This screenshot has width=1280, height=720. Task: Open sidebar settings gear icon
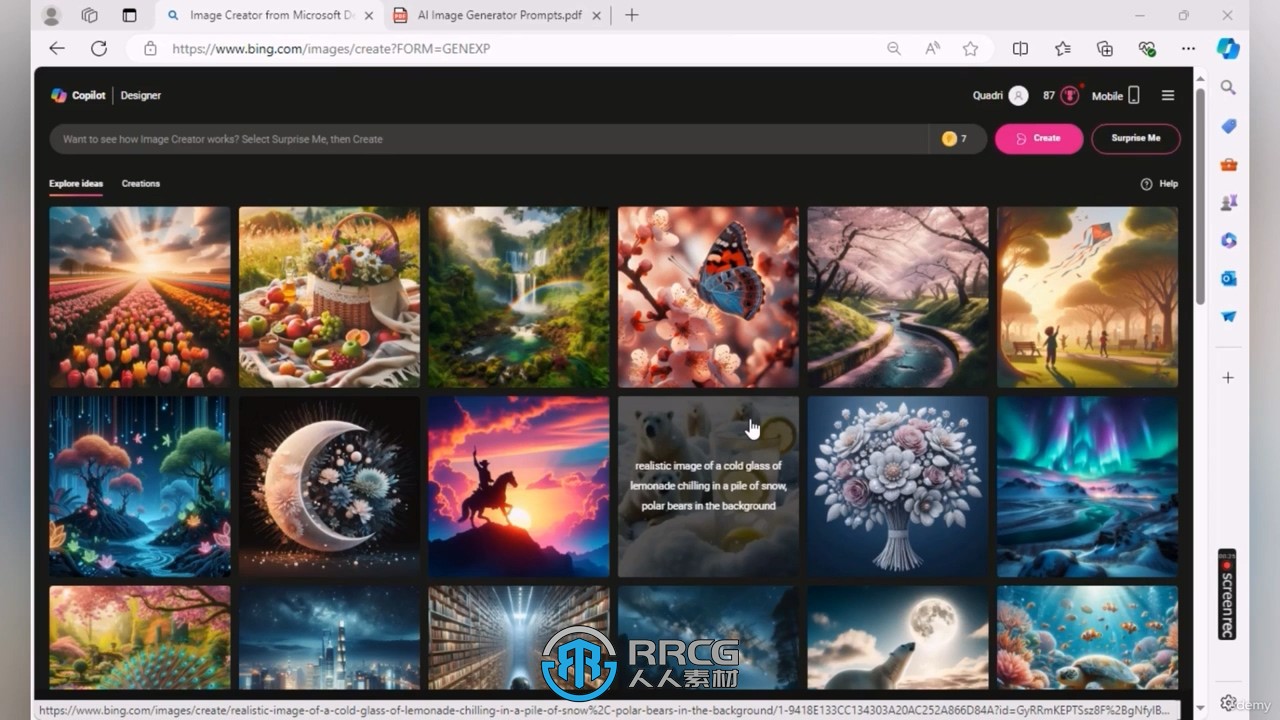pos(1228,703)
